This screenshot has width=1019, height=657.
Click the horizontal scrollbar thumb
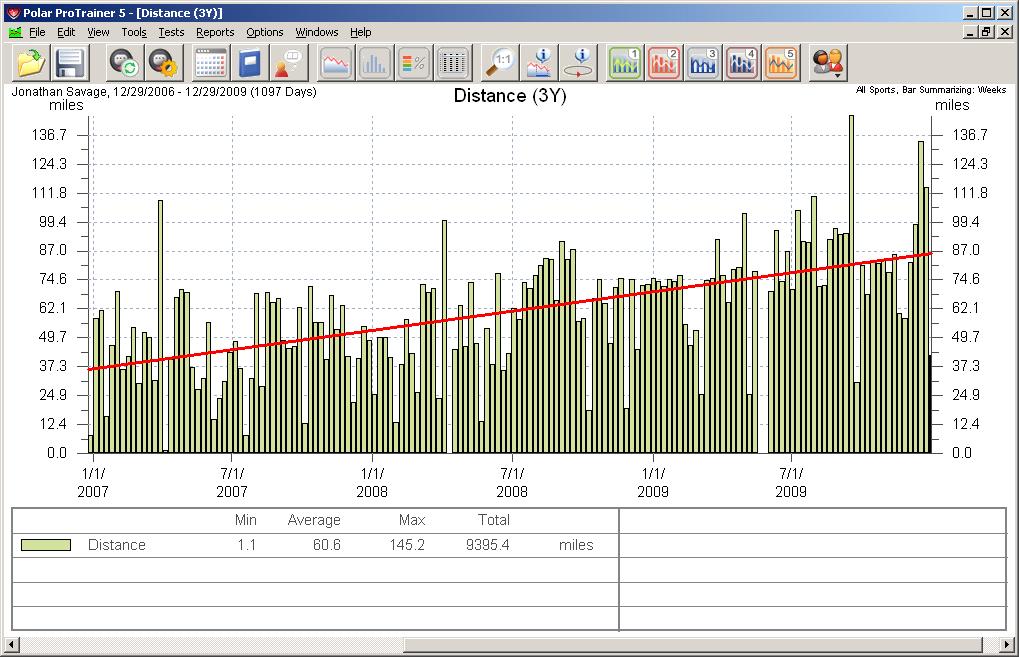(x=693, y=645)
